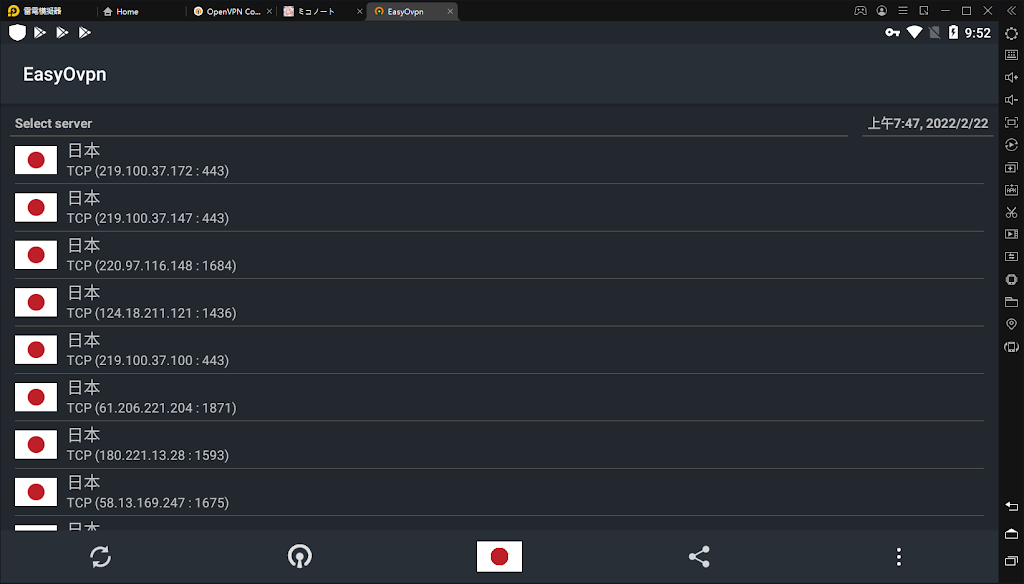Image resolution: width=1024 pixels, height=584 pixels.
Task: Click the Wi-Fi icon in status bar
Action: pyautogui.click(x=914, y=32)
